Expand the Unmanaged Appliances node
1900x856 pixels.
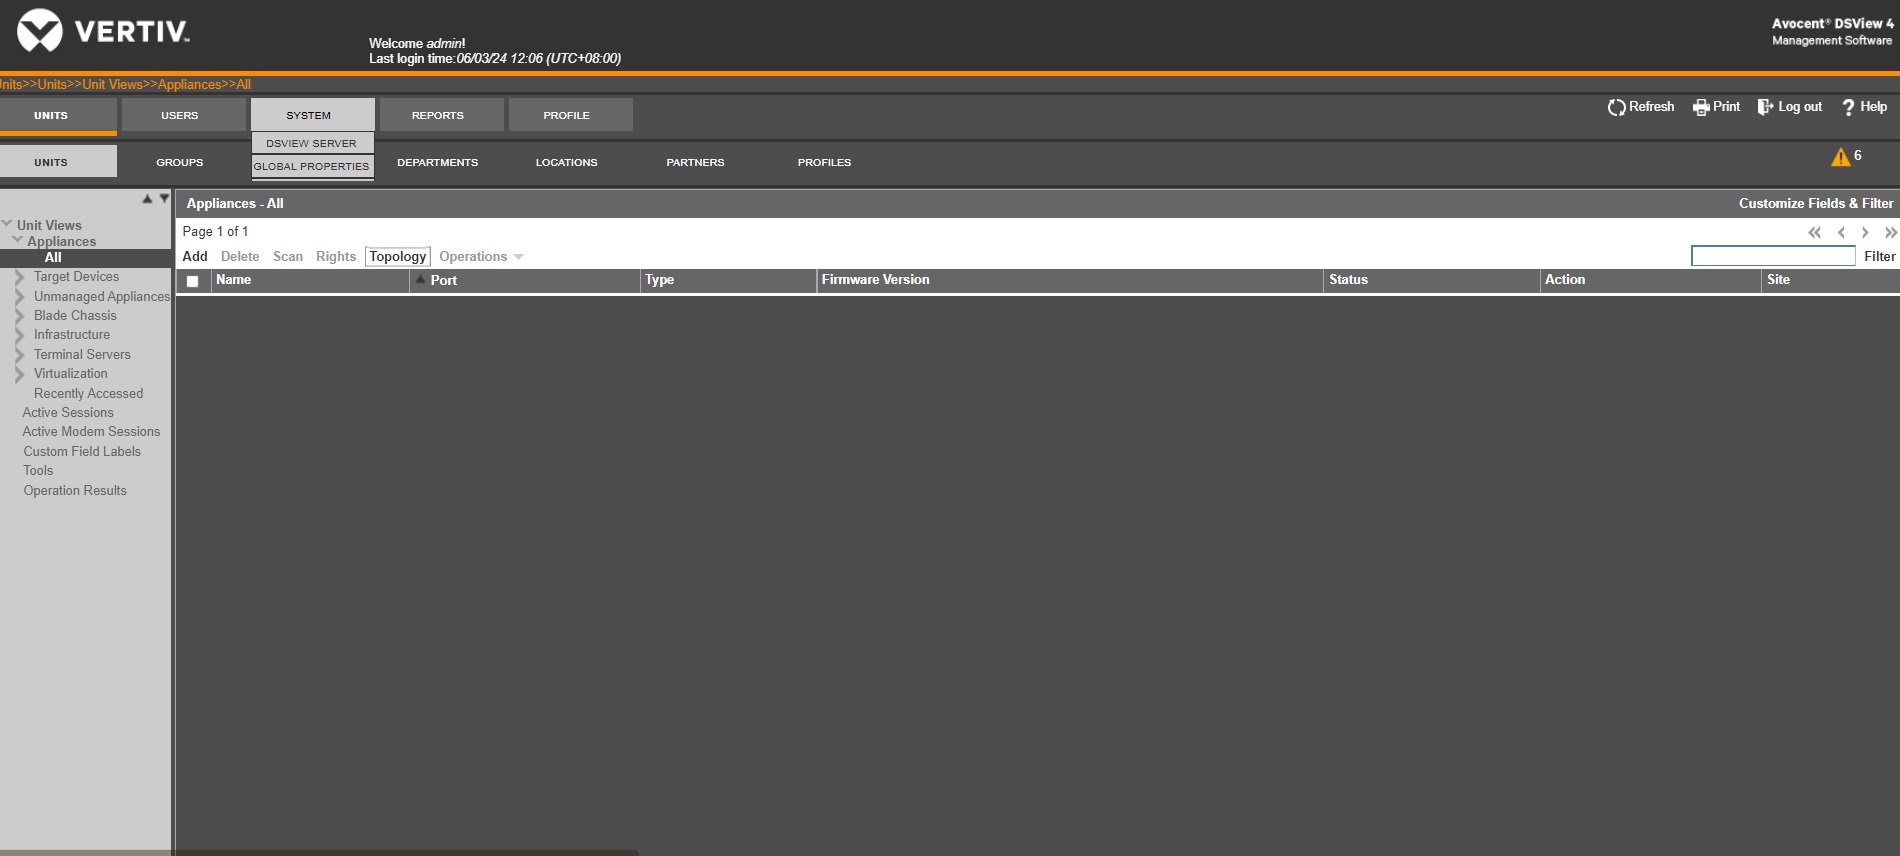[x=19, y=297]
